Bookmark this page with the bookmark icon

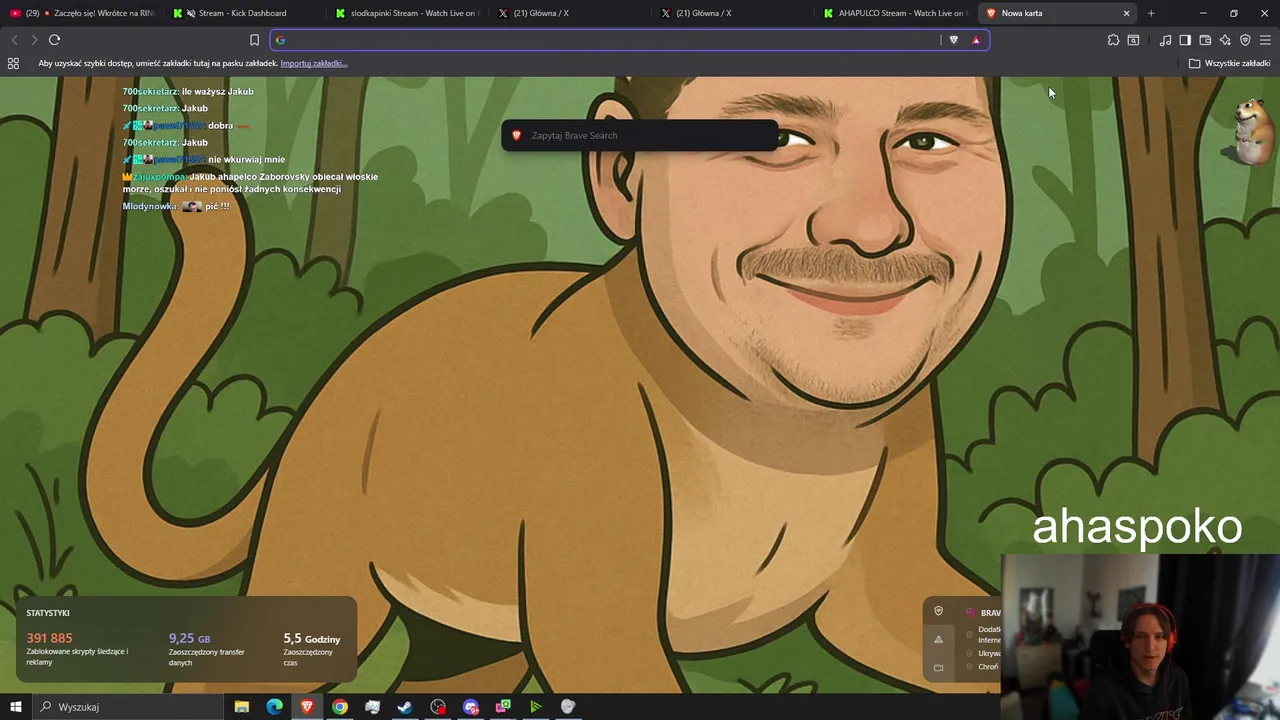pyautogui.click(x=254, y=40)
